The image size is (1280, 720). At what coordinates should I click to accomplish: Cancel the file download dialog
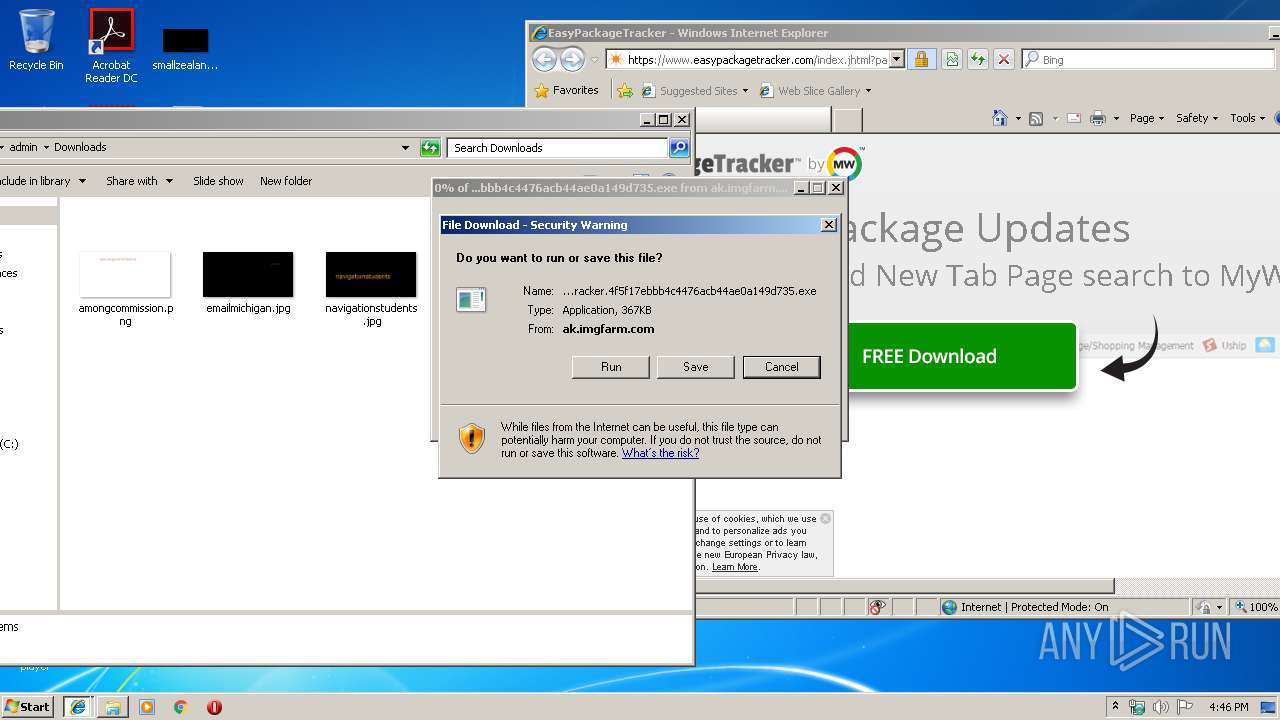point(781,367)
